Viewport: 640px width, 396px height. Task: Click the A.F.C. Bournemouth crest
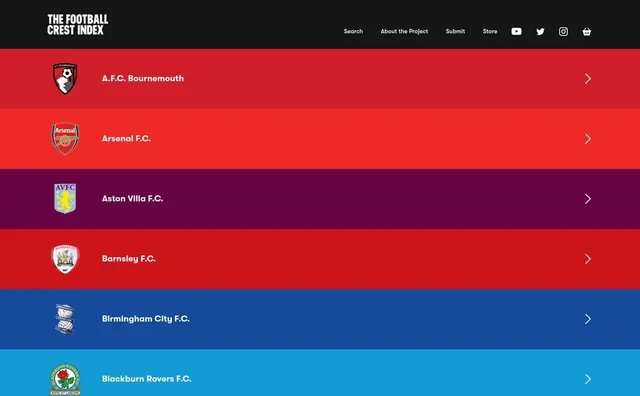(65, 78)
